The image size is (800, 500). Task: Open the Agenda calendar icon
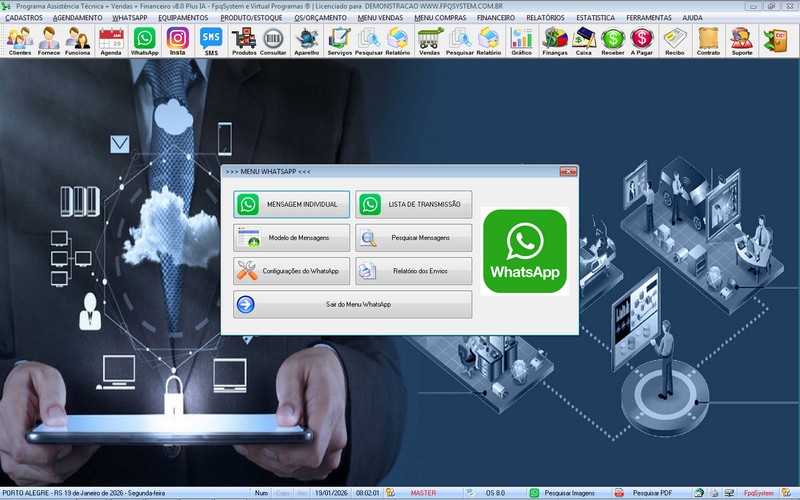(x=111, y=41)
